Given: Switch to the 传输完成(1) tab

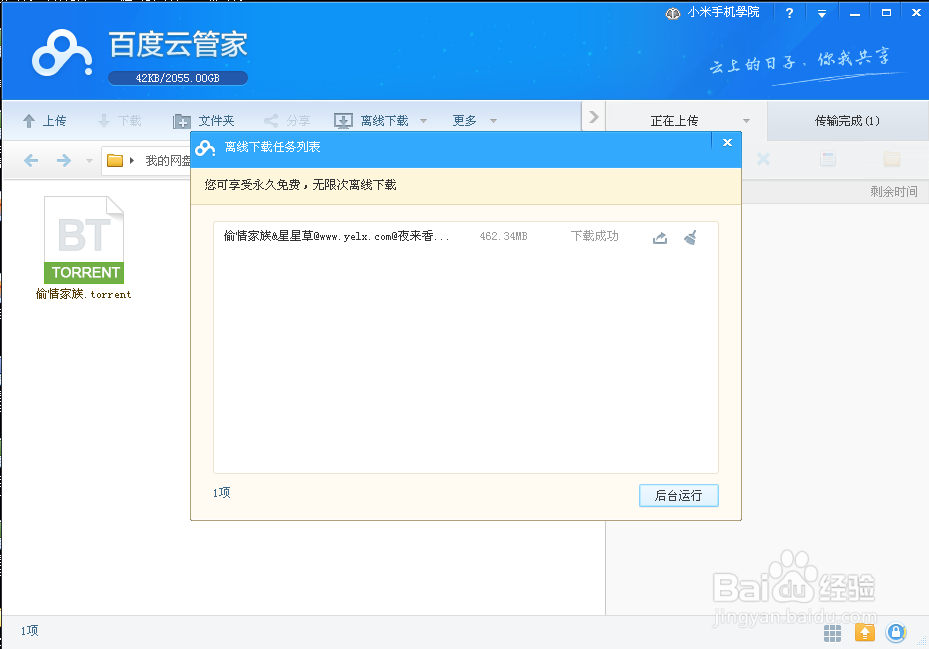Looking at the screenshot, I should pyautogui.click(x=847, y=121).
